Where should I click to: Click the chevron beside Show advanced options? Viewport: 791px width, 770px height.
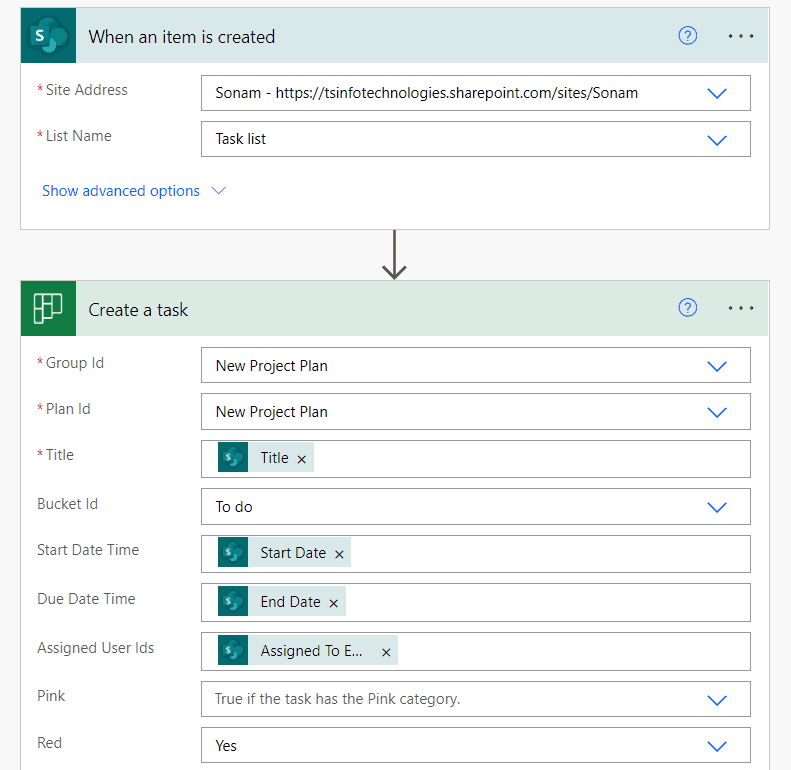[218, 190]
